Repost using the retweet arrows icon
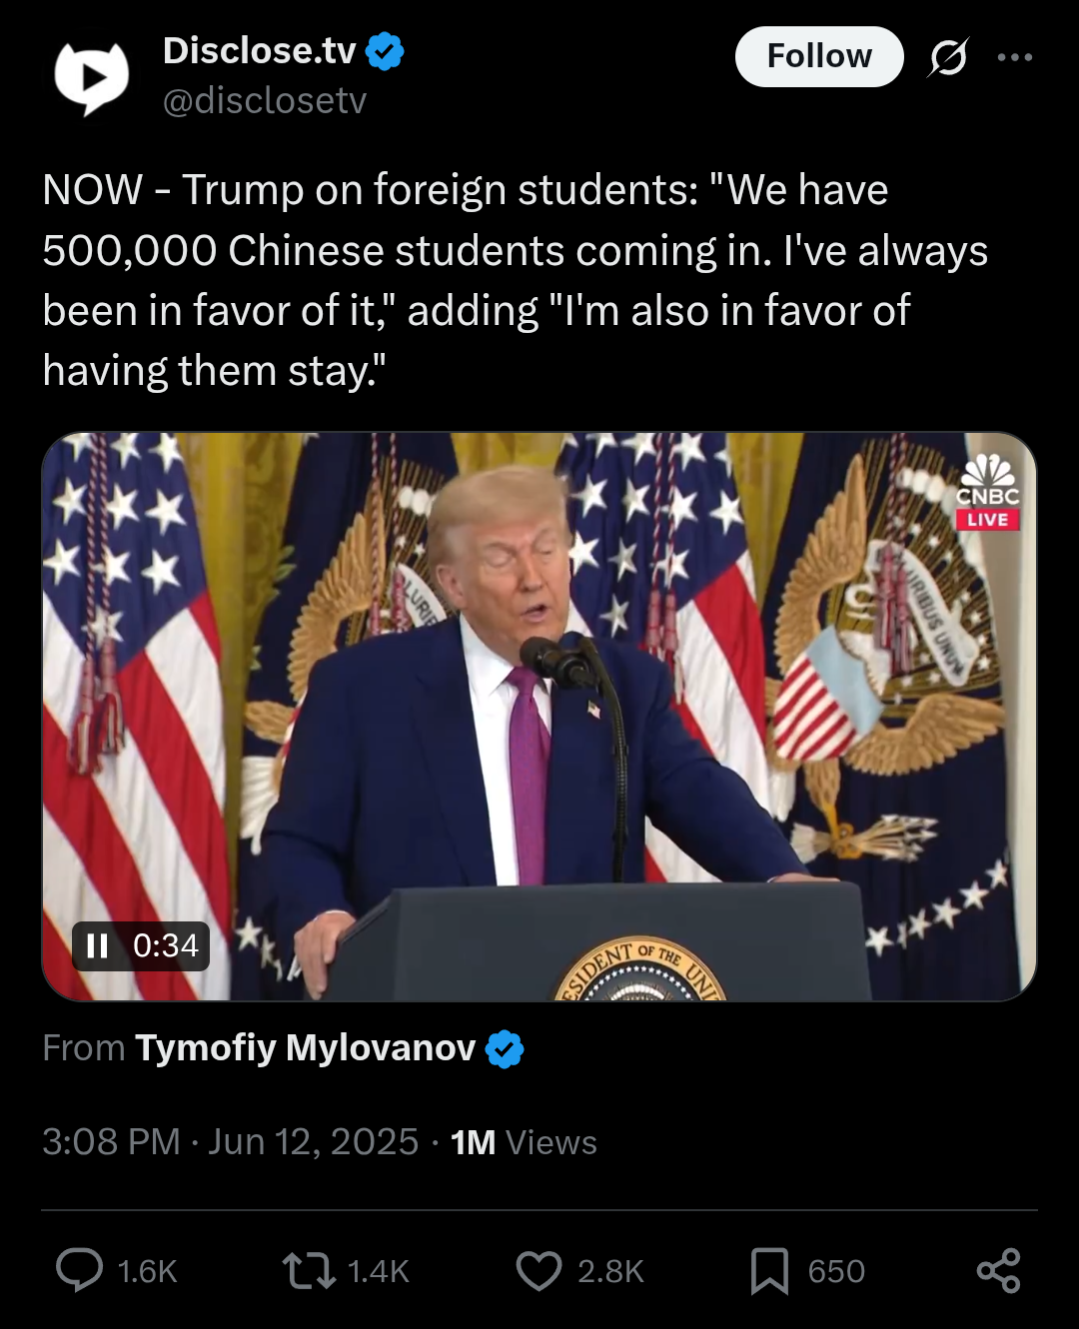 point(309,1271)
